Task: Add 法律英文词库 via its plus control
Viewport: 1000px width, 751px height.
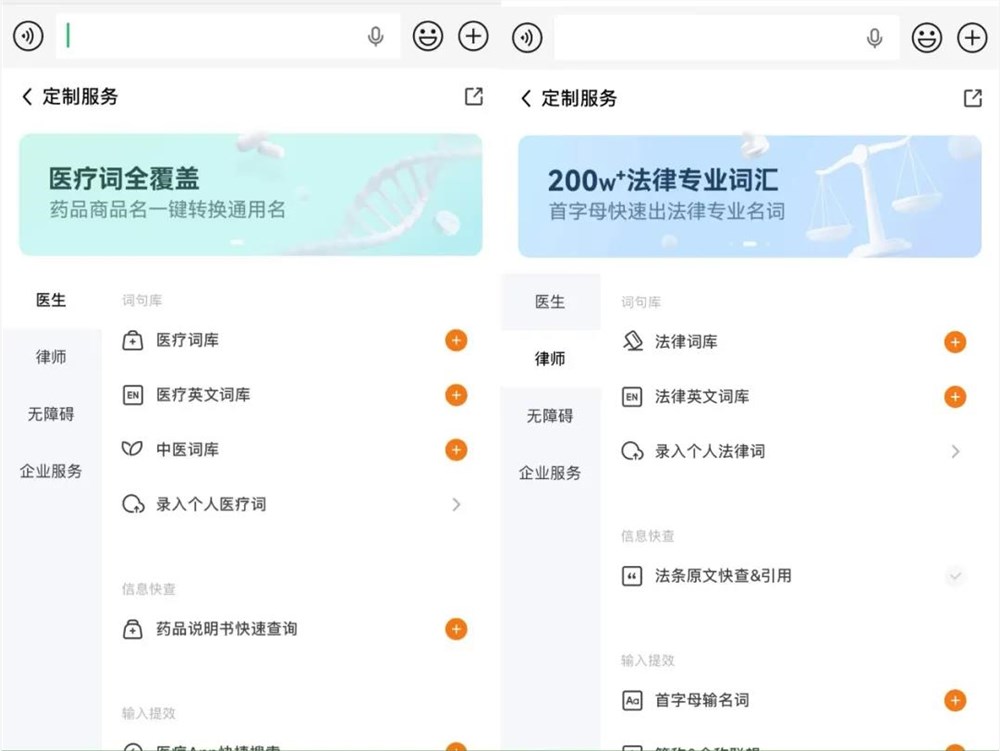Action: [x=956, y=396]
